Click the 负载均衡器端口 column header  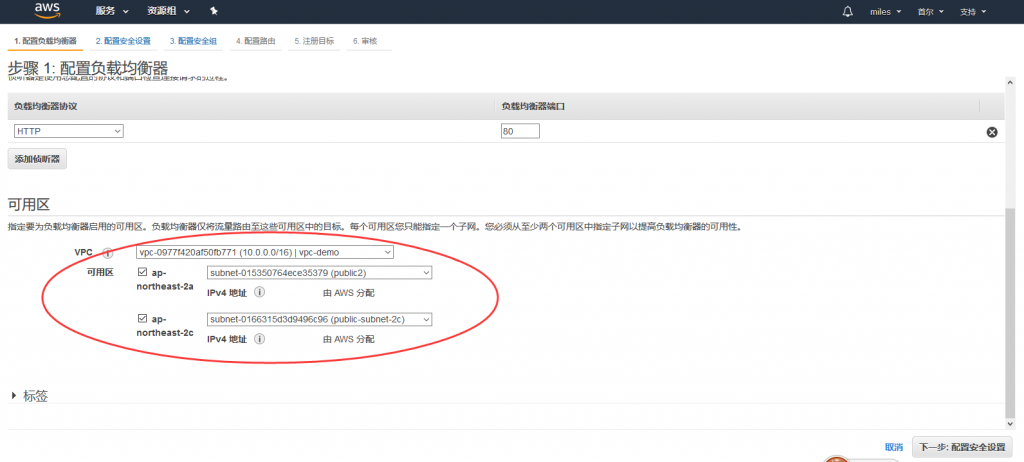coord(533,106)
